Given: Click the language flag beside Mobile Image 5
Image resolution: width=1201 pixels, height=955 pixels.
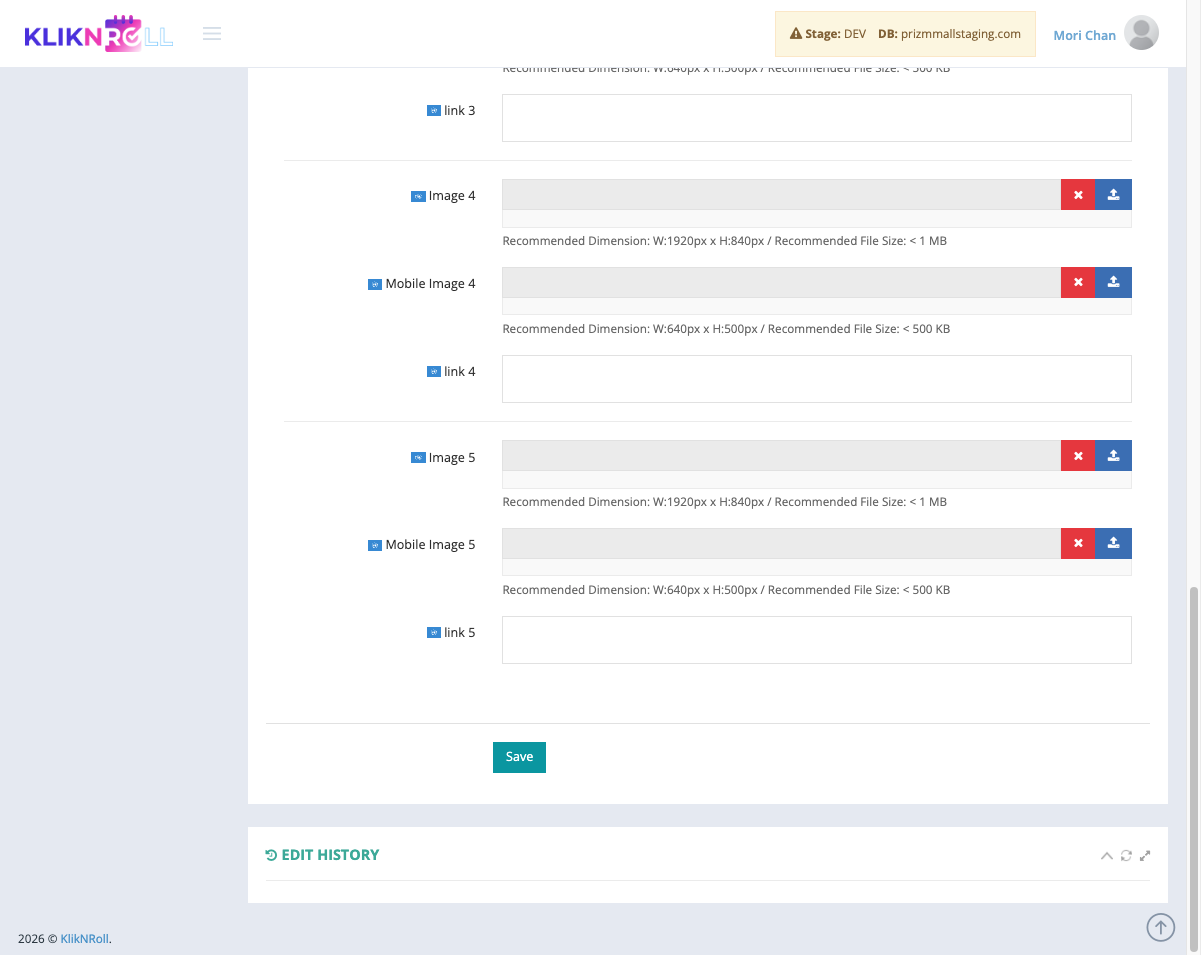Looking at the screenshot, I should coord(375,545).
